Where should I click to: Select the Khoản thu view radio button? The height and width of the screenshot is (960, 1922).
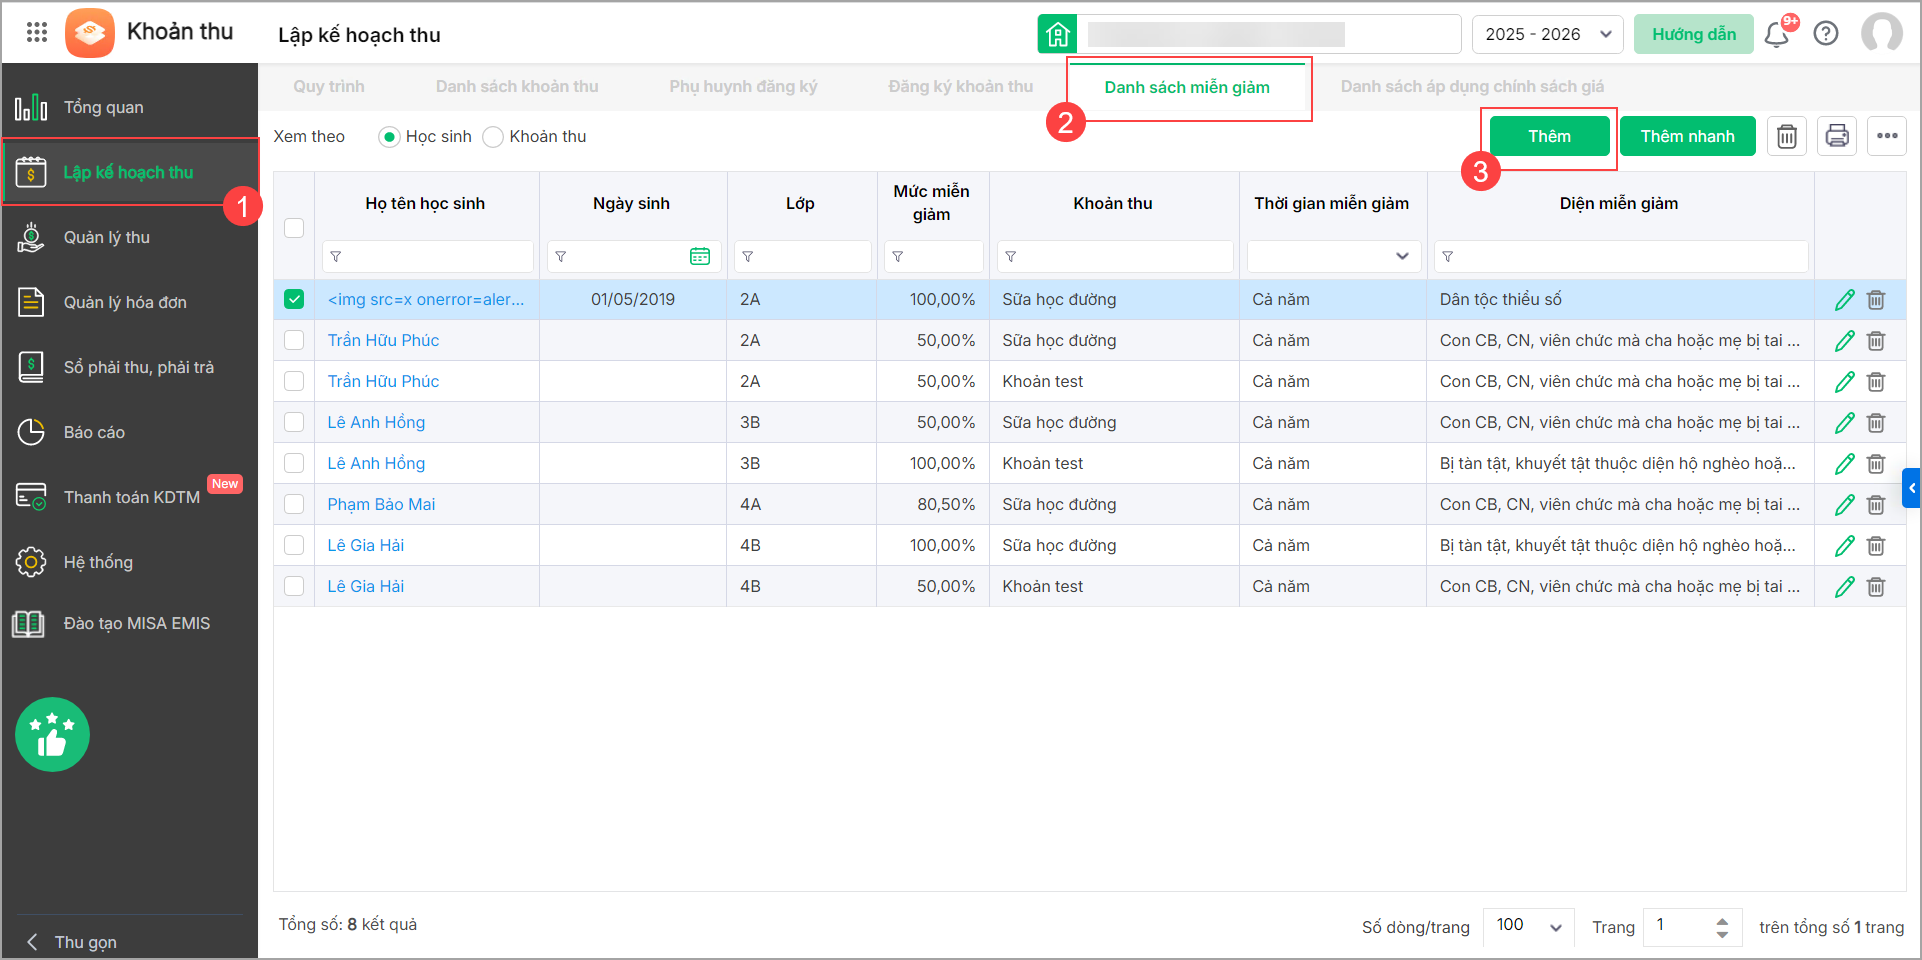[x=493, y=137]
